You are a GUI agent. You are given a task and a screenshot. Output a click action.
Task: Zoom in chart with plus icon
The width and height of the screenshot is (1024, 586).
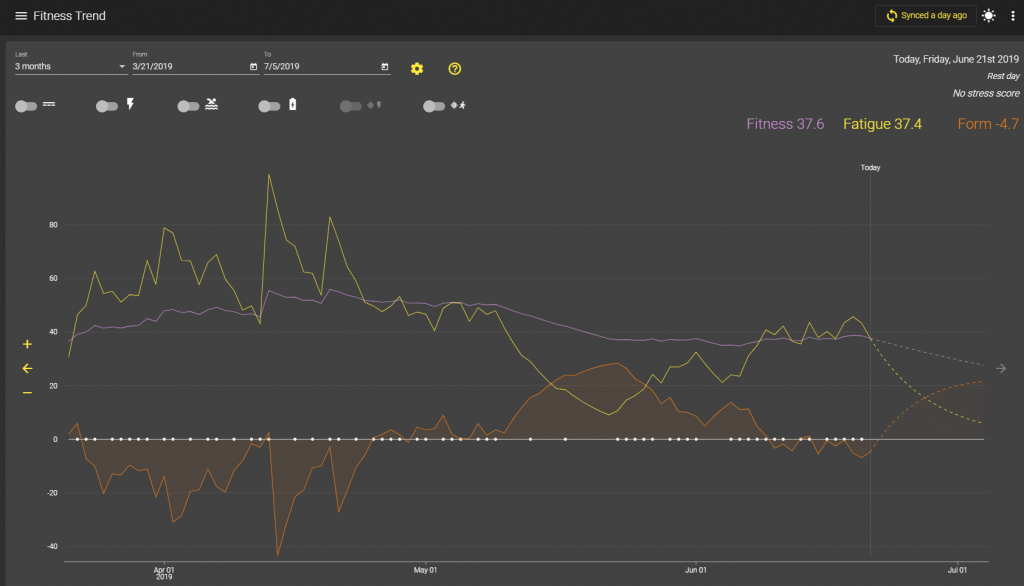pyautogui.click(x=27, y=344)
